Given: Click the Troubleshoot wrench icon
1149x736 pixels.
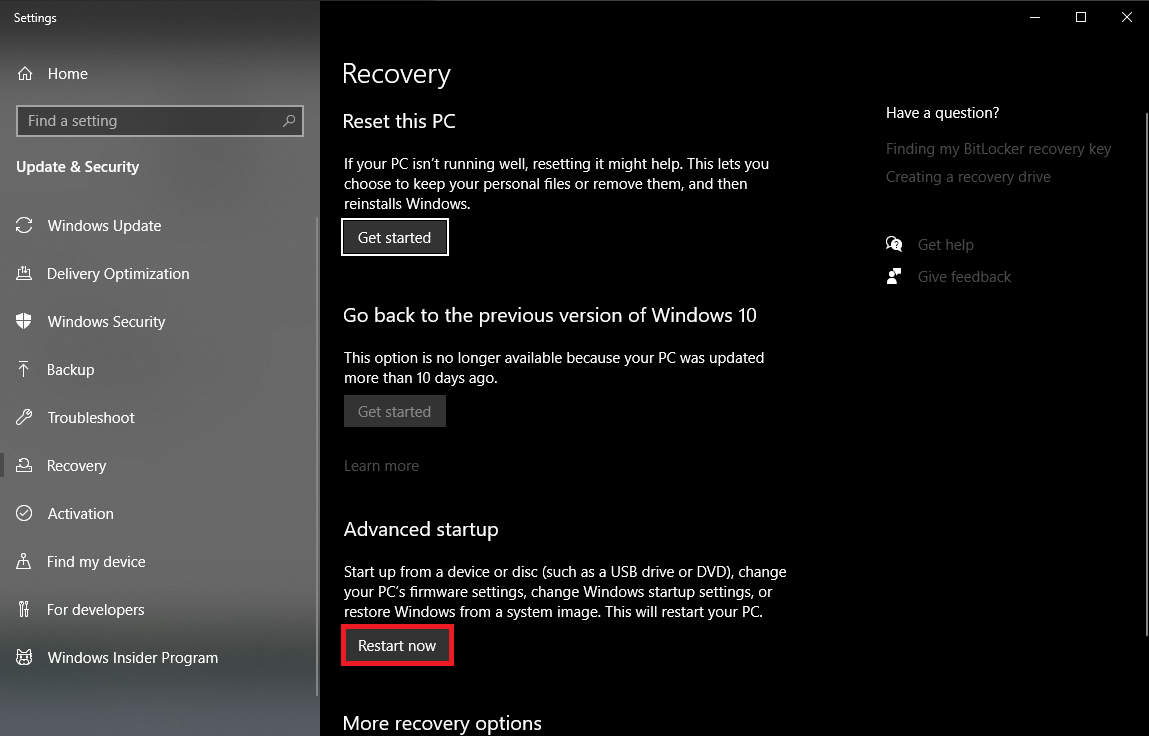Looking at the screenshot, I should point(25,418).
